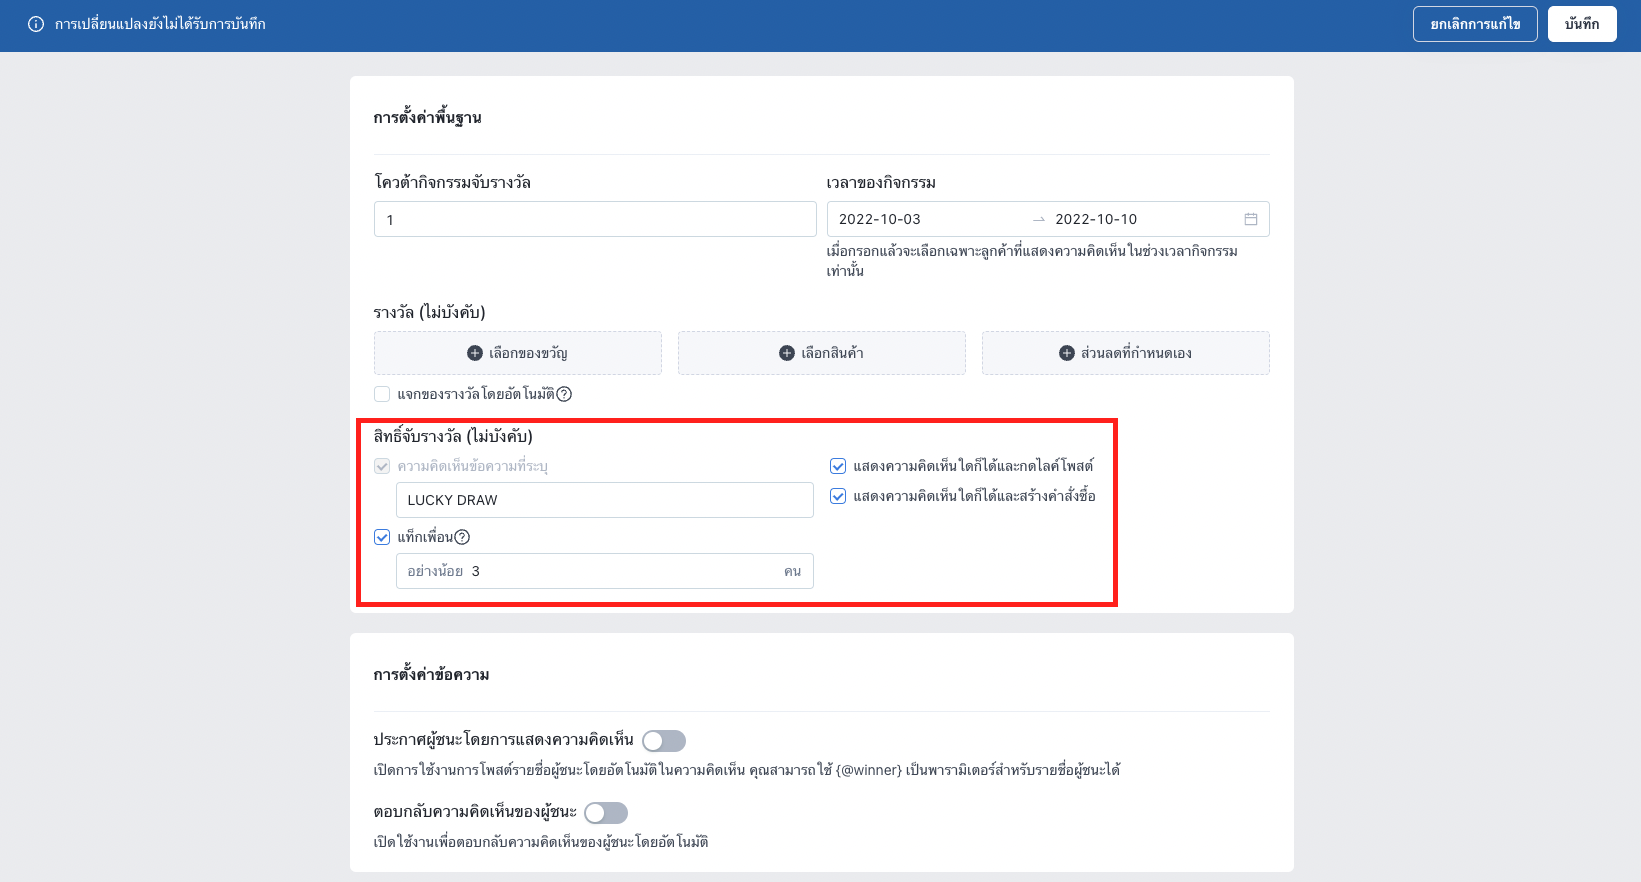The height and width of the screenshot is (882, 1641).
Task: Click the end date 2022-10-10 field
Action: tap(1140, 219)
